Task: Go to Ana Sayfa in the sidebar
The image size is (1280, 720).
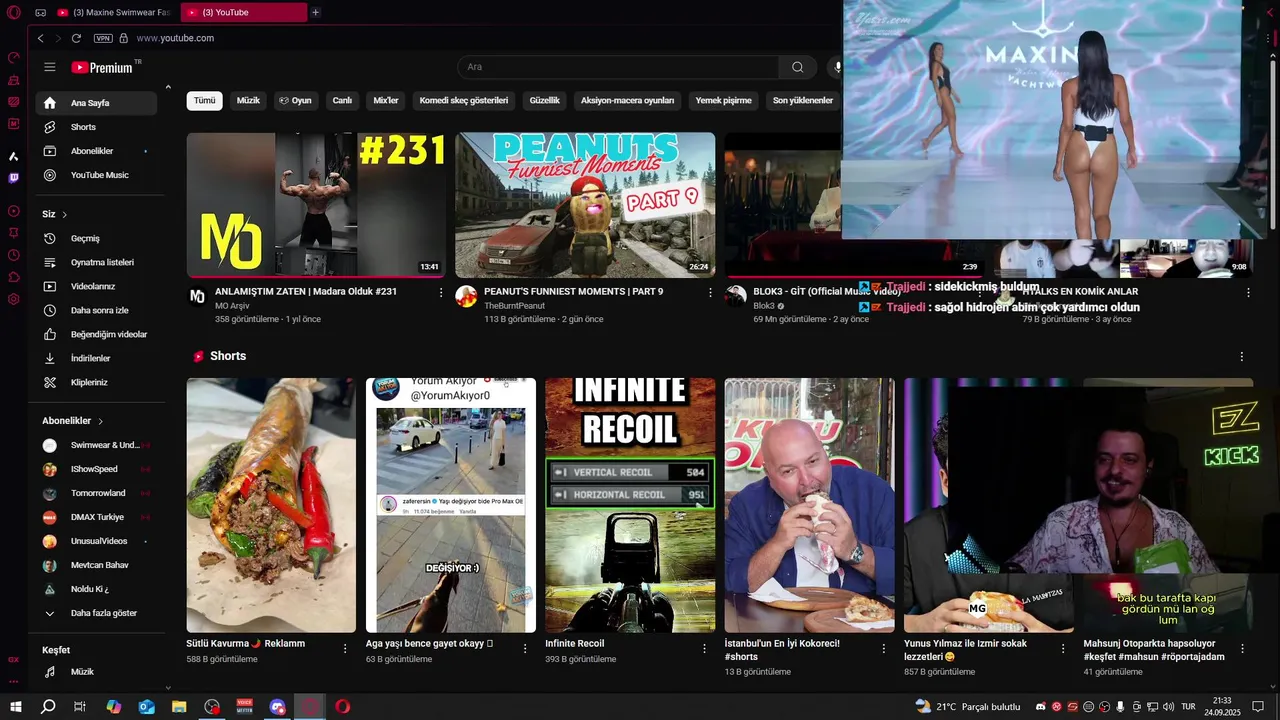Action: 96,103
